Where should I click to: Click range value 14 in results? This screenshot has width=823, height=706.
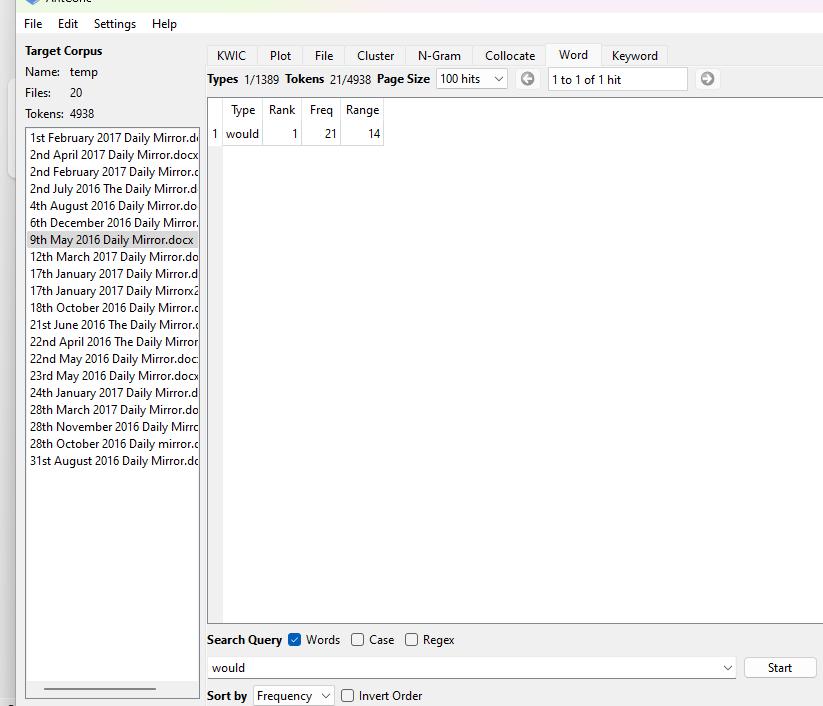click(362, 134)
